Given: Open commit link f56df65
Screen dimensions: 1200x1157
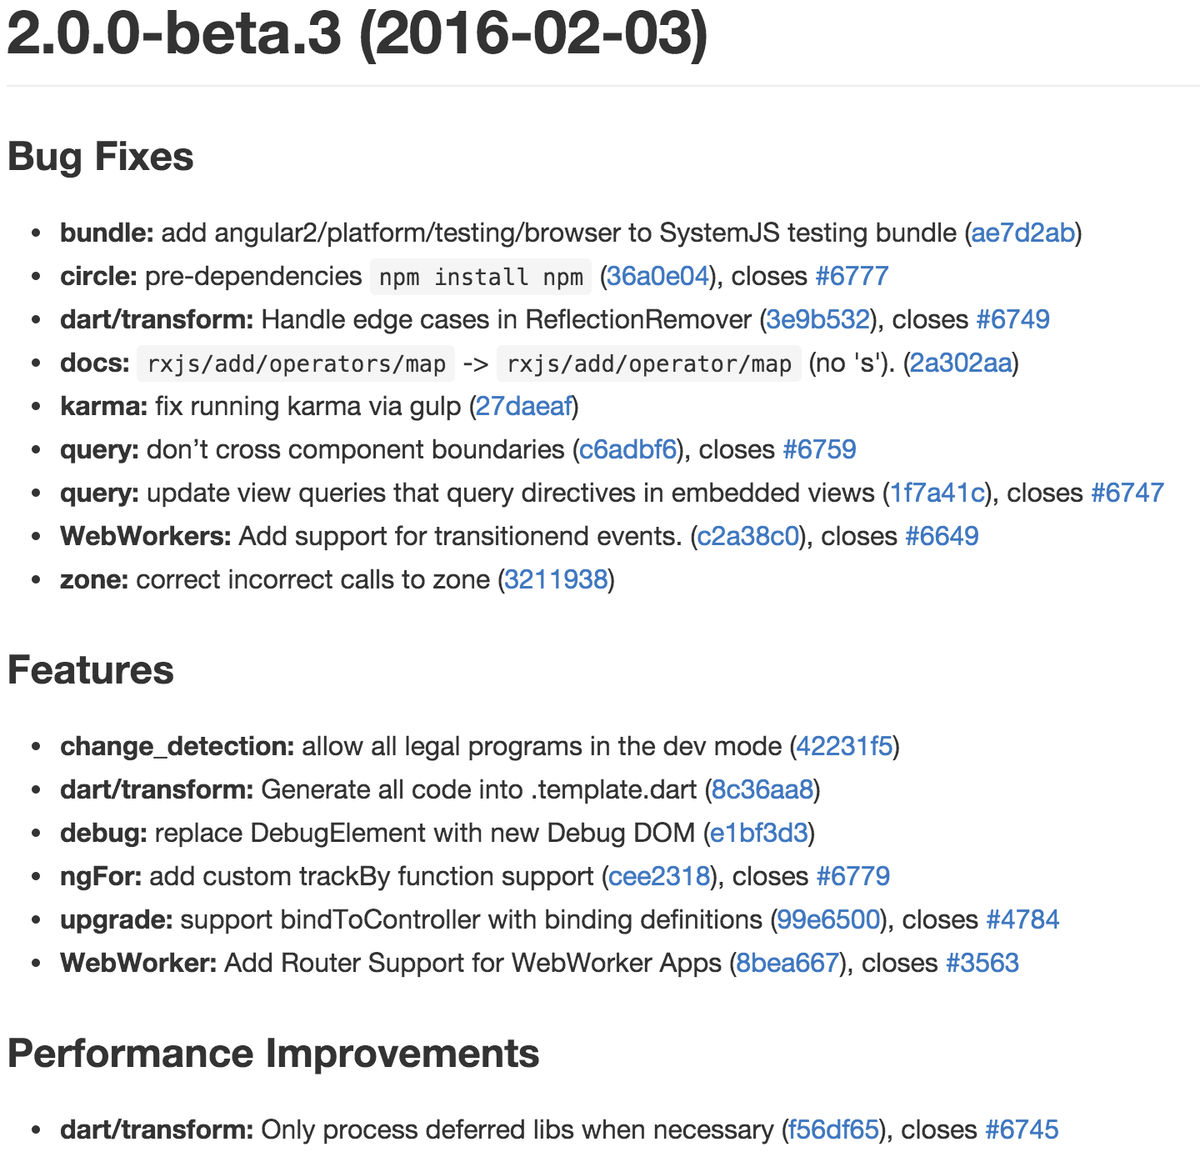Looking at the screenshot, I should pyautogui.click(x=834, y=1130).
